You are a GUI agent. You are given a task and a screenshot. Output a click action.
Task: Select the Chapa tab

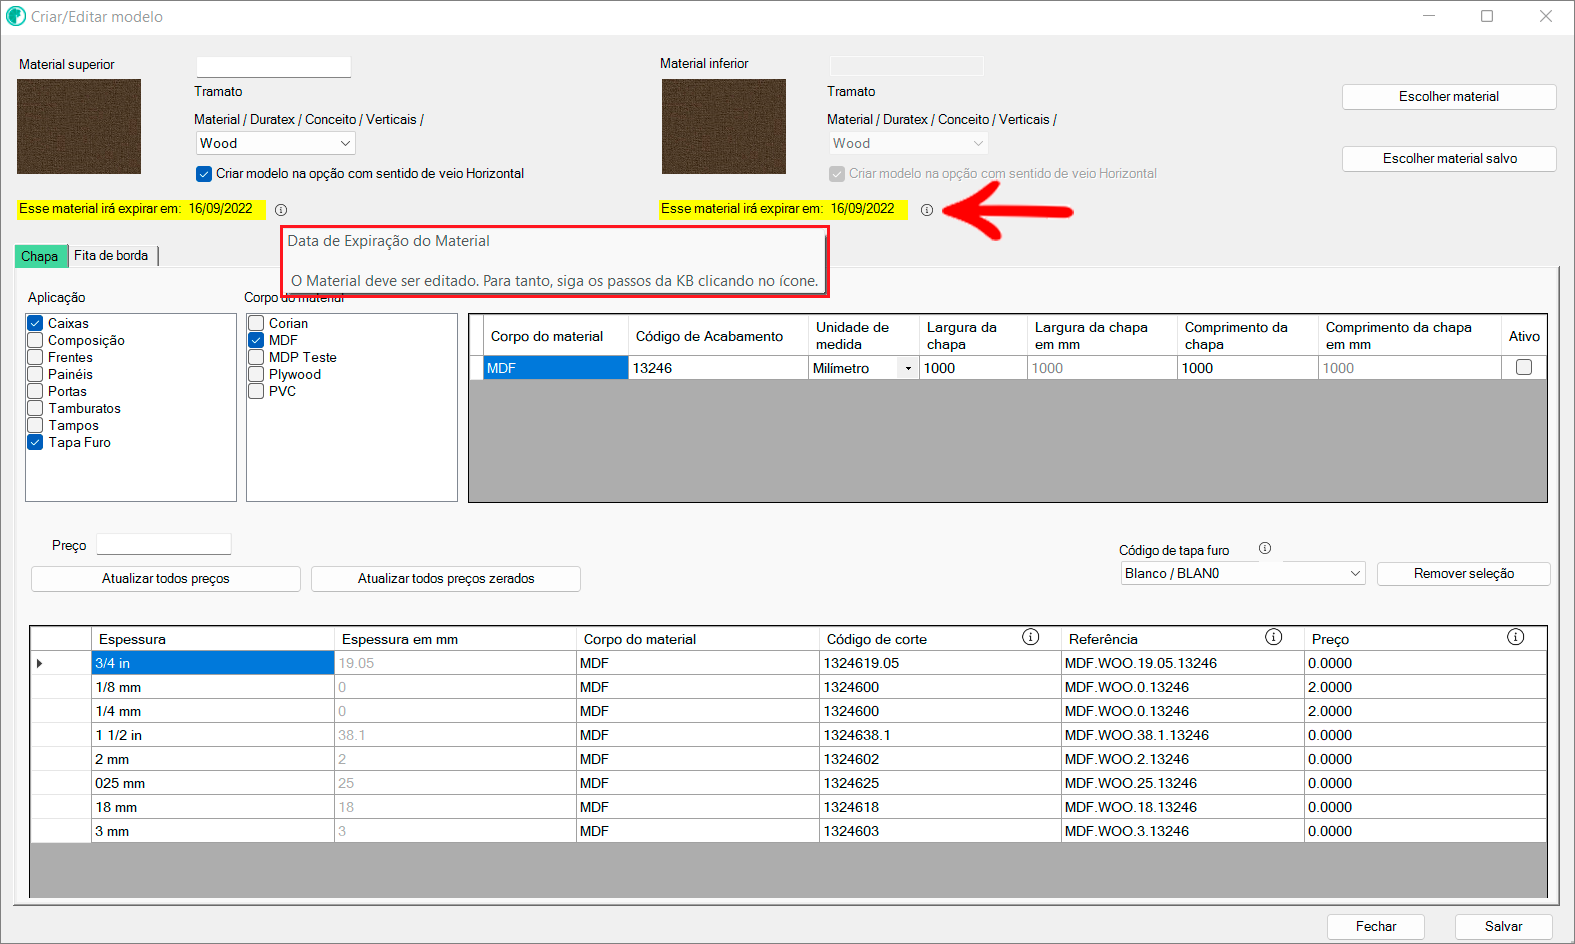[x=40, y=256]
